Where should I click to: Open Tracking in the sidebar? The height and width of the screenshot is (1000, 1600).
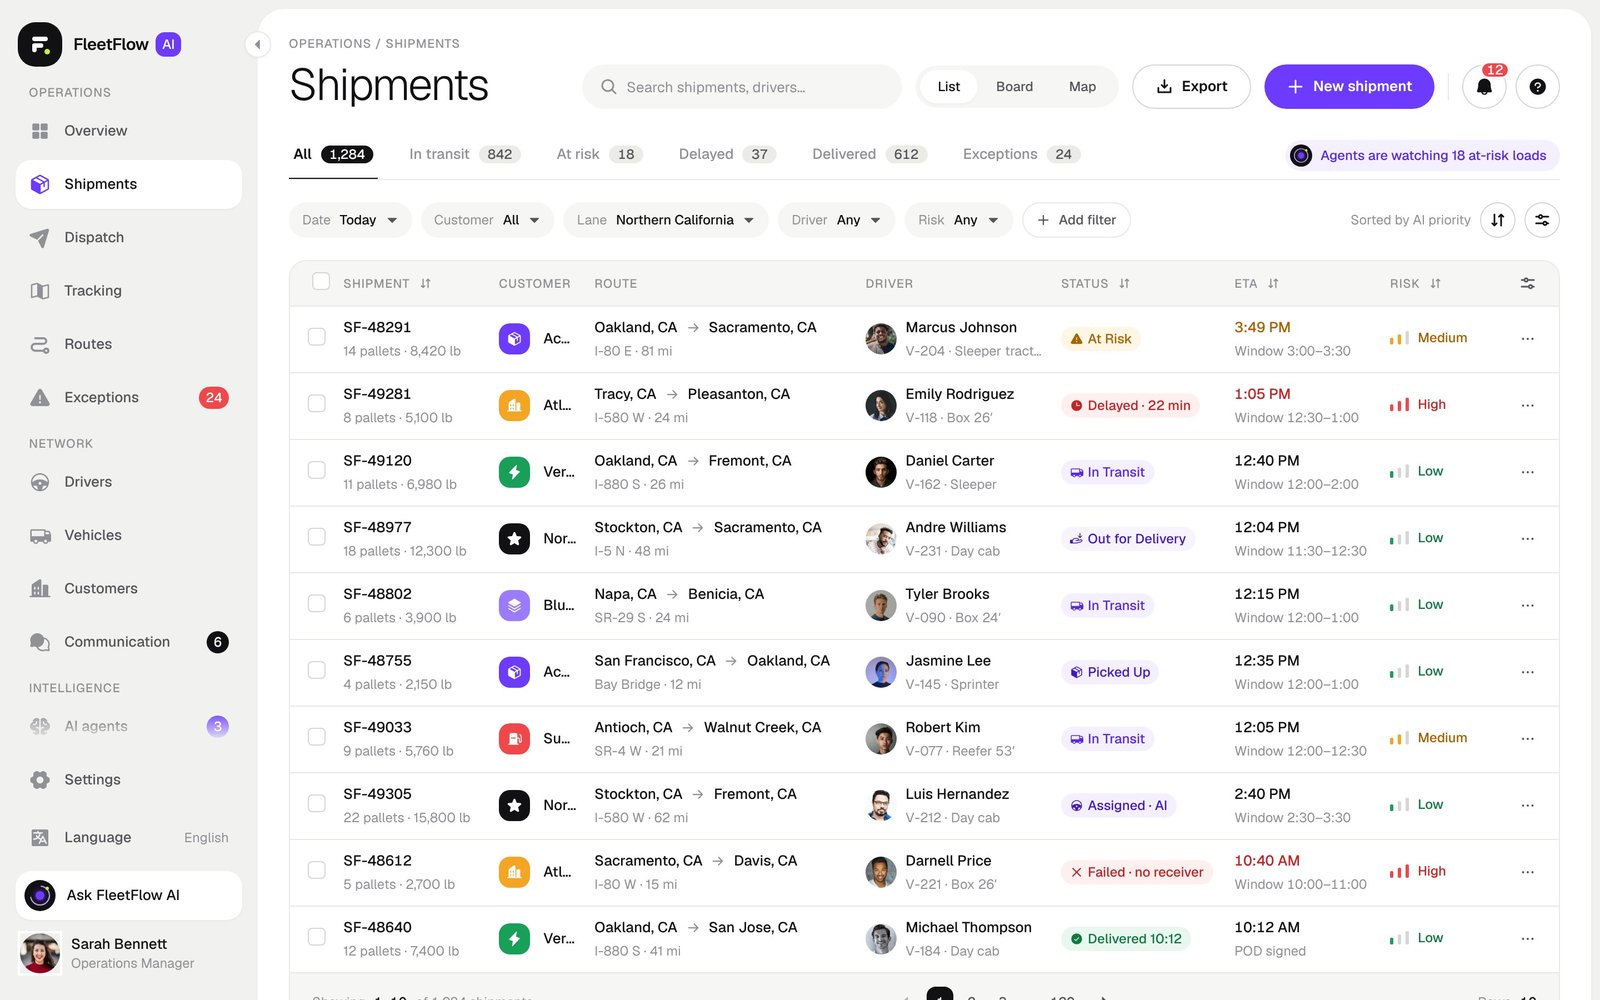(129, 291)
